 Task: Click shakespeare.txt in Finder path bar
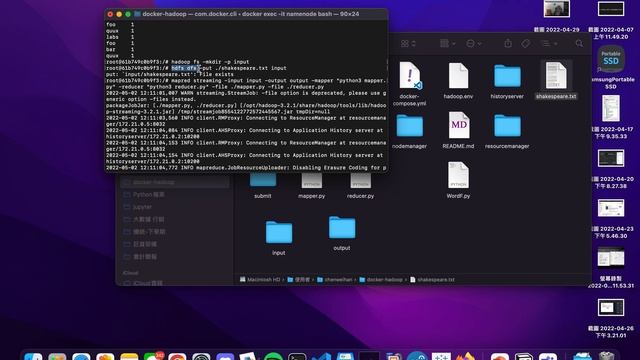point(432,280)
